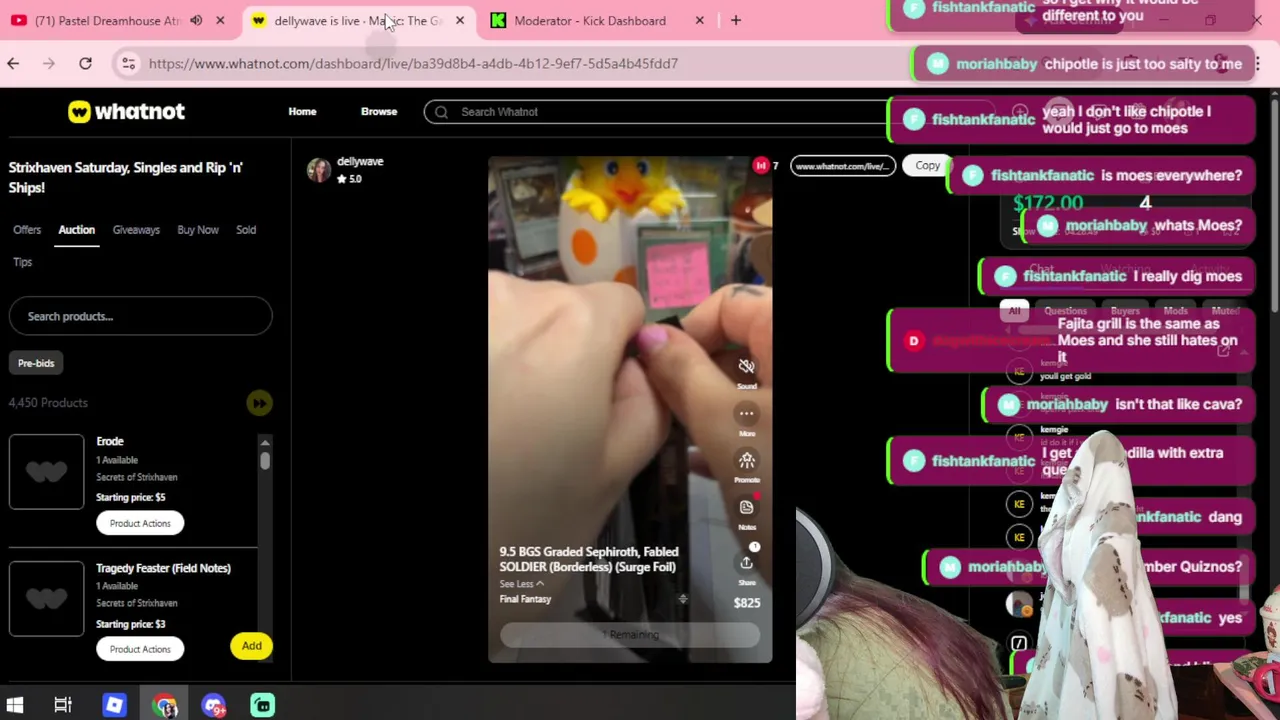
Task: Open the More options icon on stream
Action: 746,413
